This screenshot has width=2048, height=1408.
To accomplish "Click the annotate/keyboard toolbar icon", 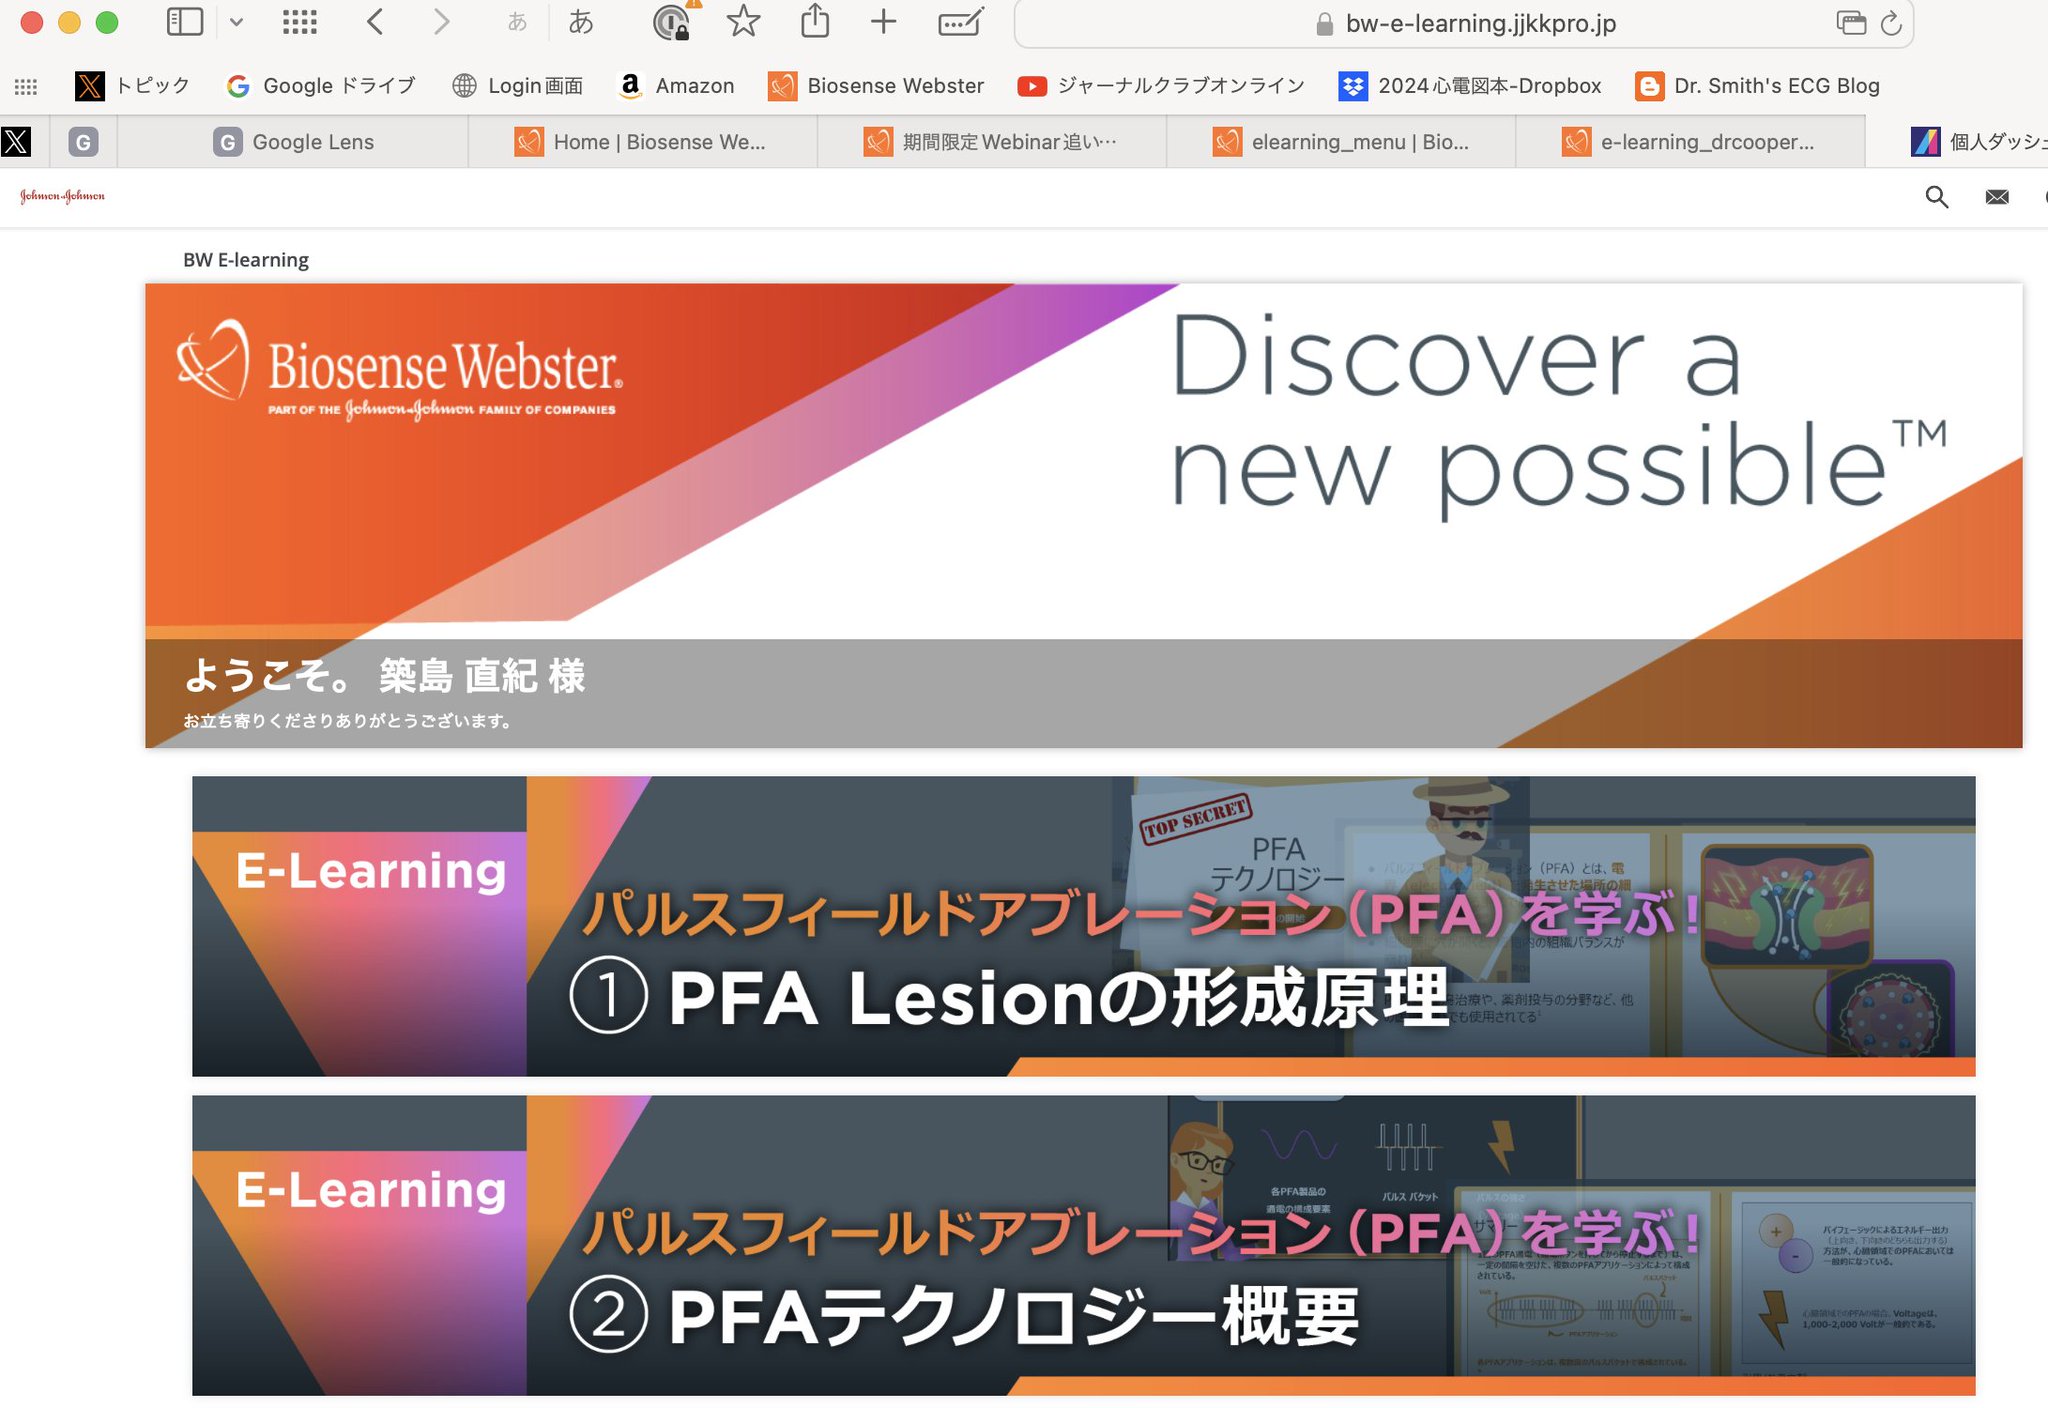I will tap(961, 21).
